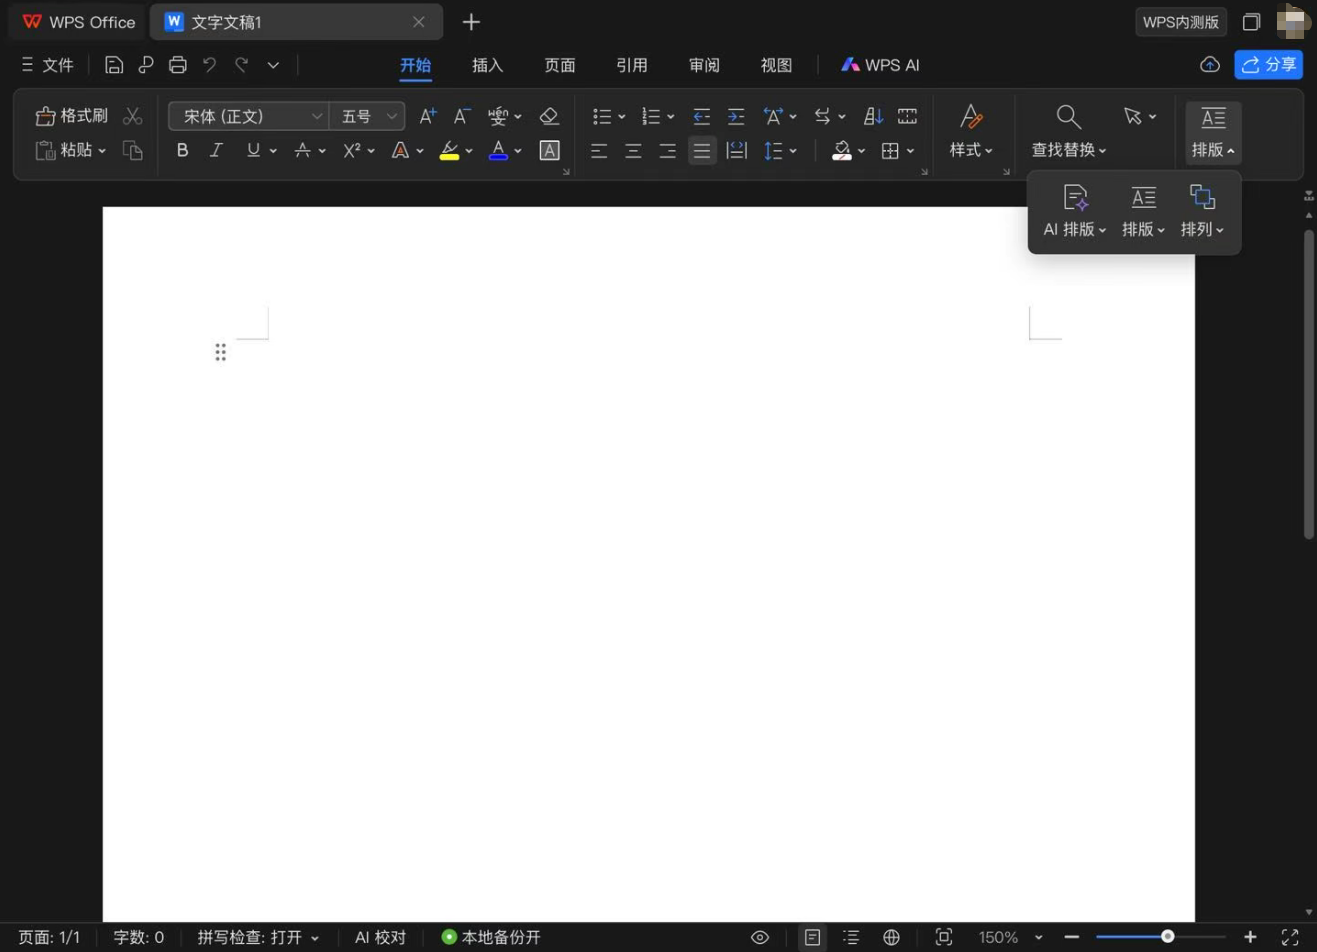This screenshot has height=952, width=1317.
Task: Toggle bold formatting
Action: coord(182,150)
